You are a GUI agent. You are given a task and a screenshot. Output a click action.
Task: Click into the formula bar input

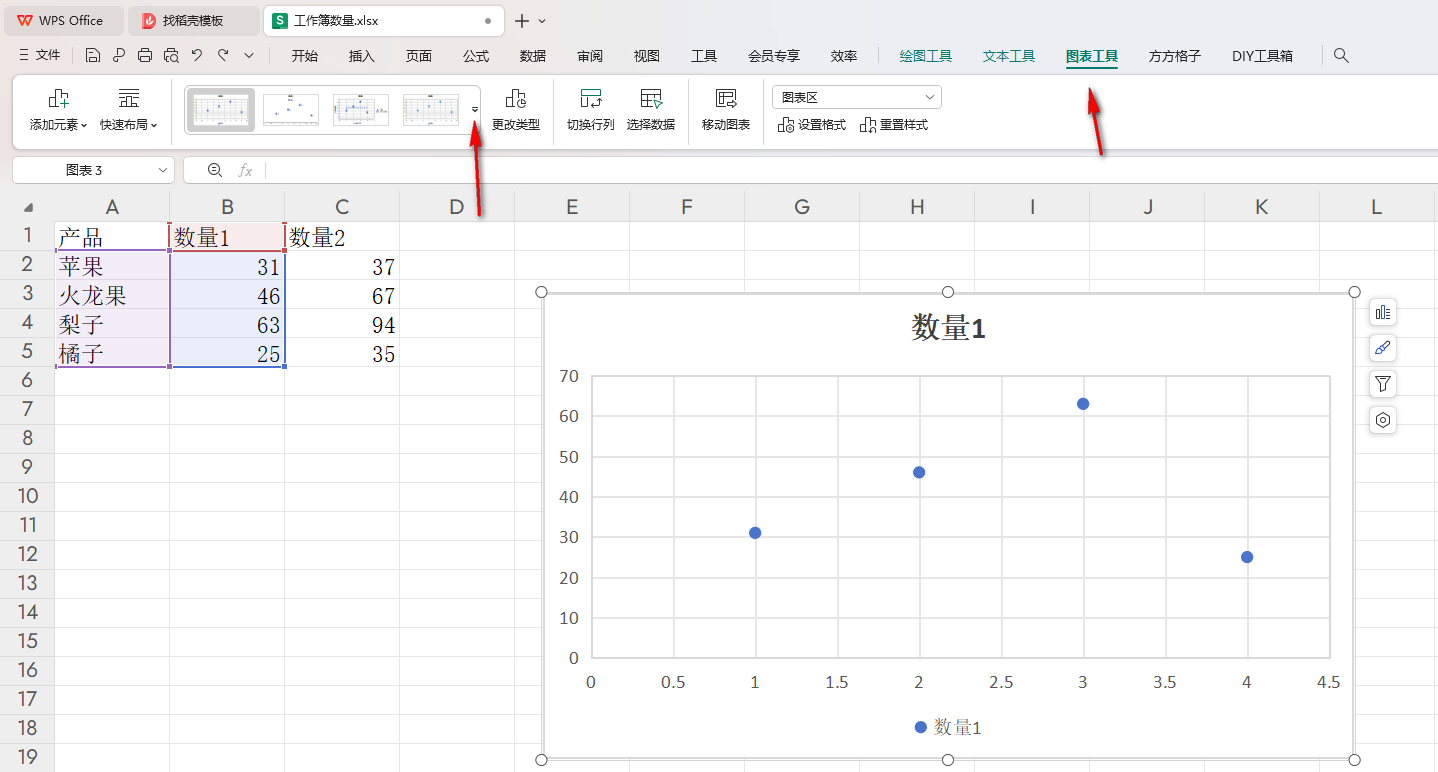(850, 170)
